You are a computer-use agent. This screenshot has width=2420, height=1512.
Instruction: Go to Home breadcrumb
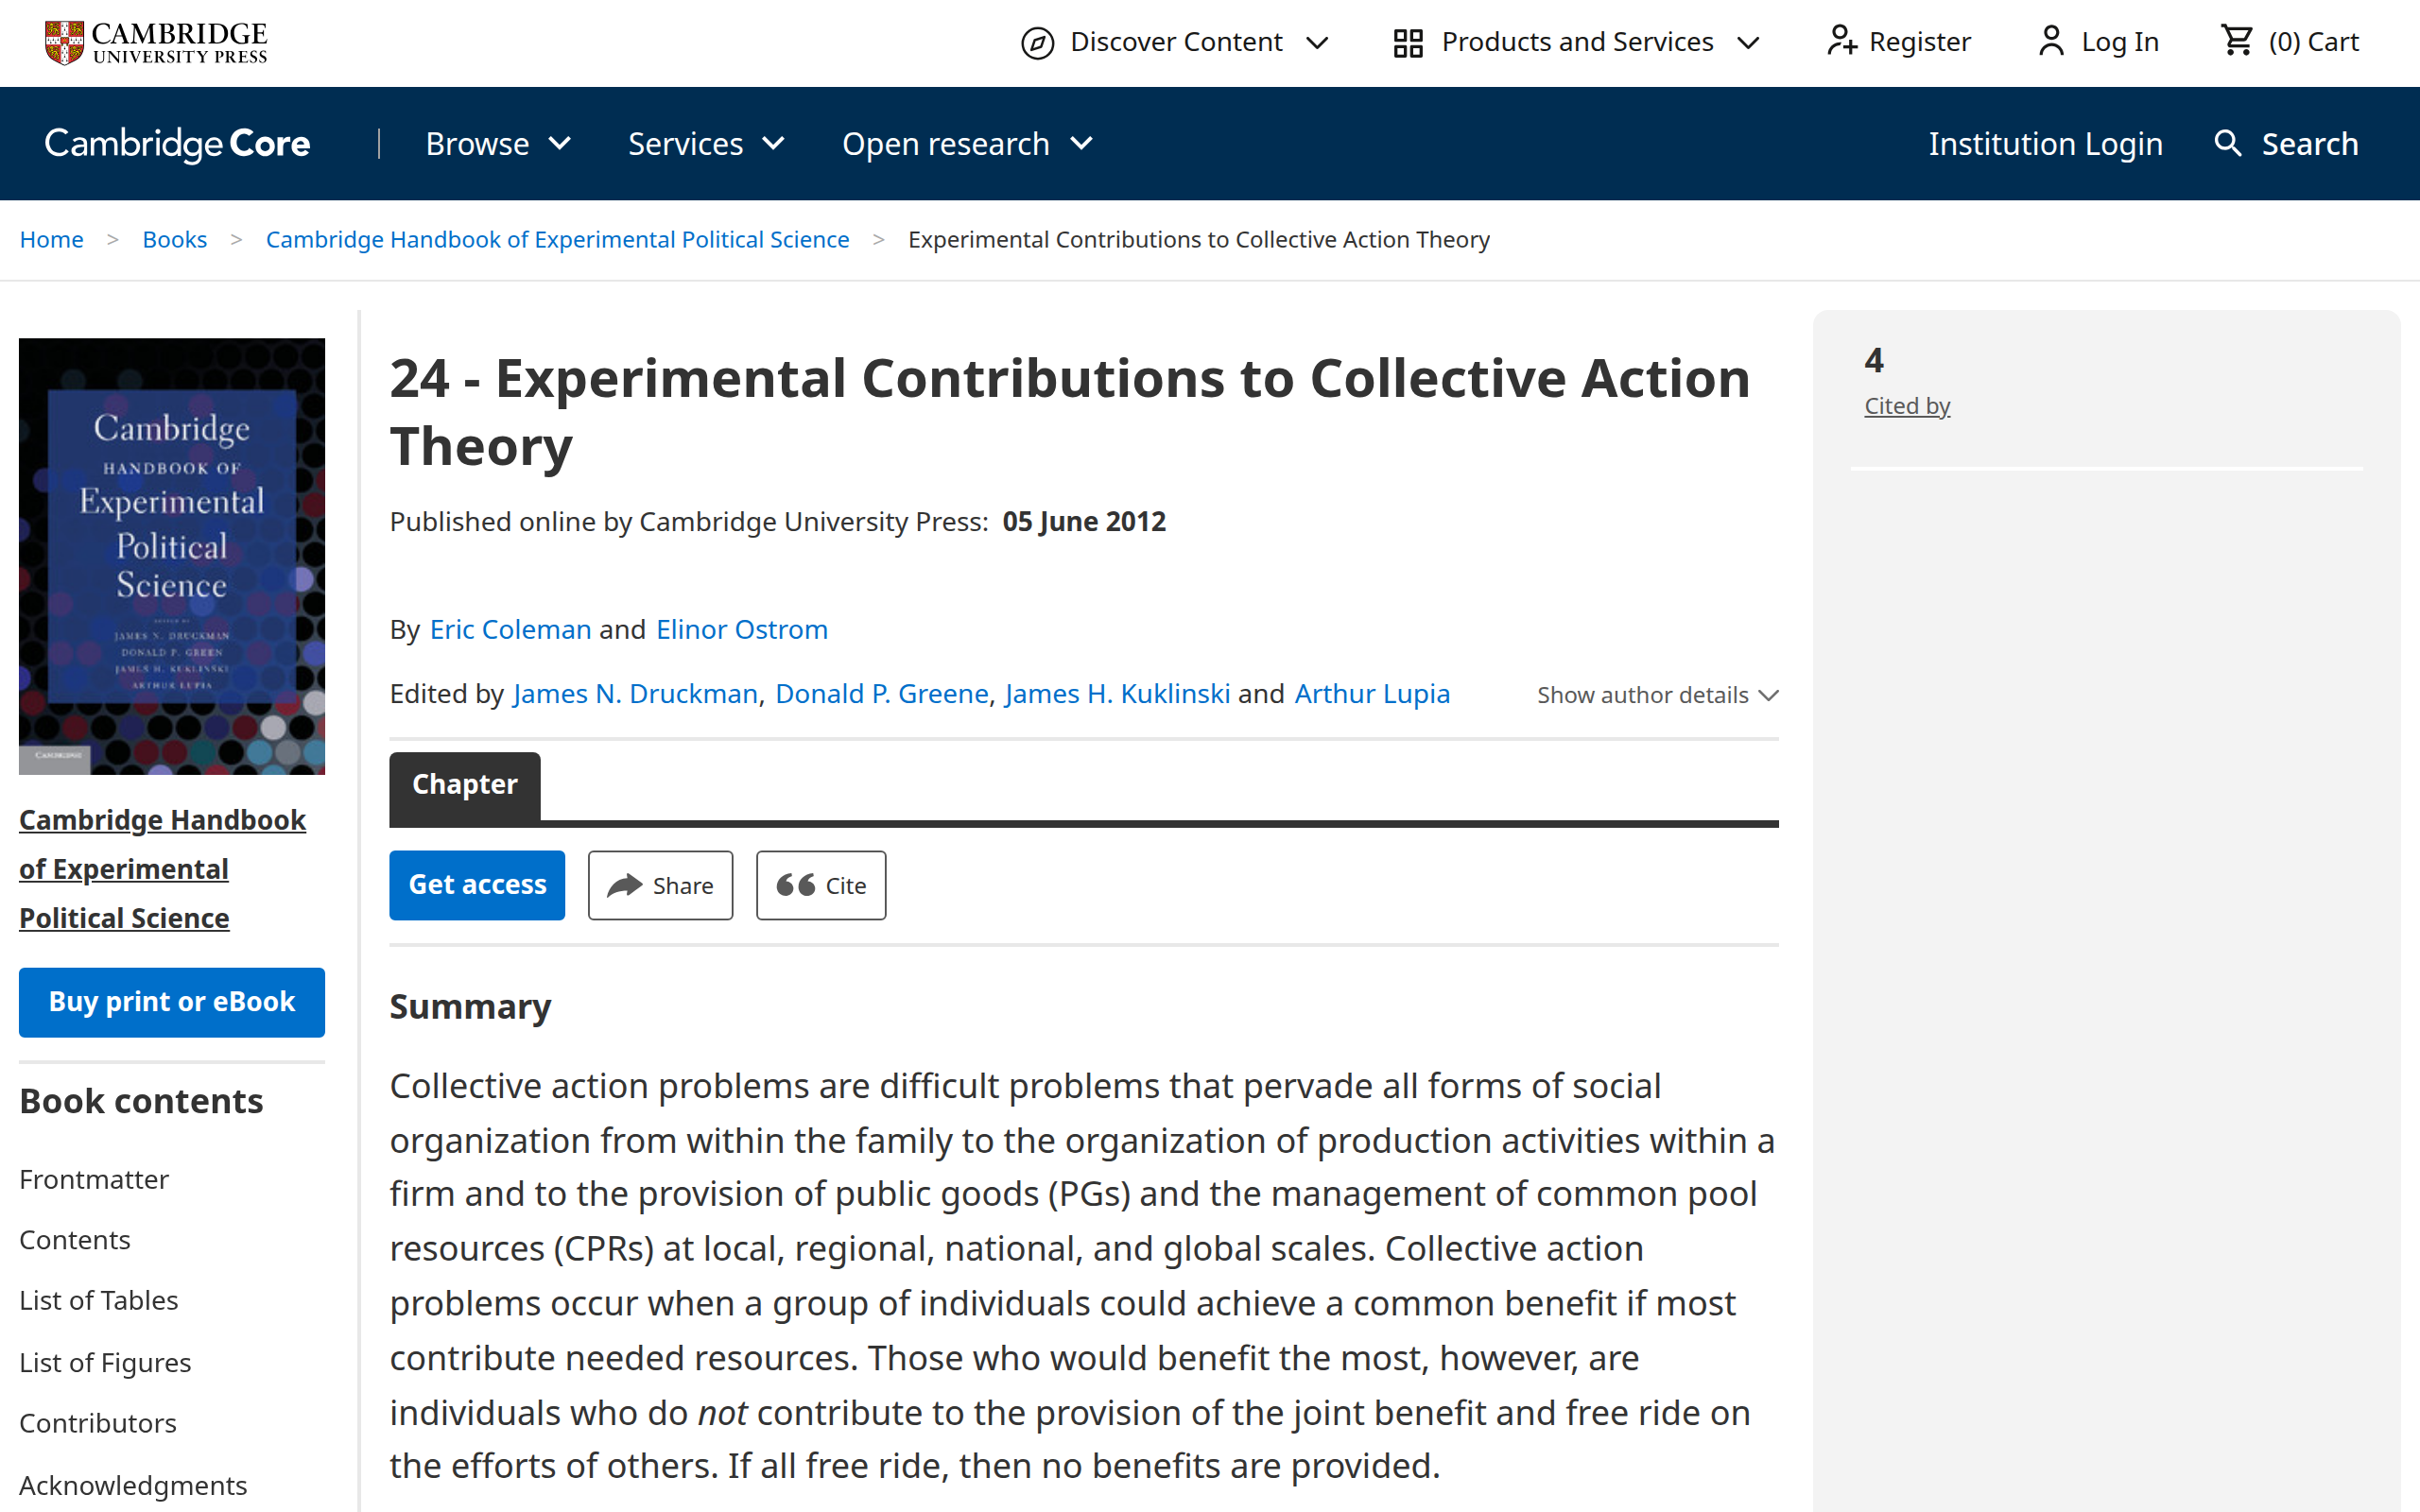click(52, 240)
